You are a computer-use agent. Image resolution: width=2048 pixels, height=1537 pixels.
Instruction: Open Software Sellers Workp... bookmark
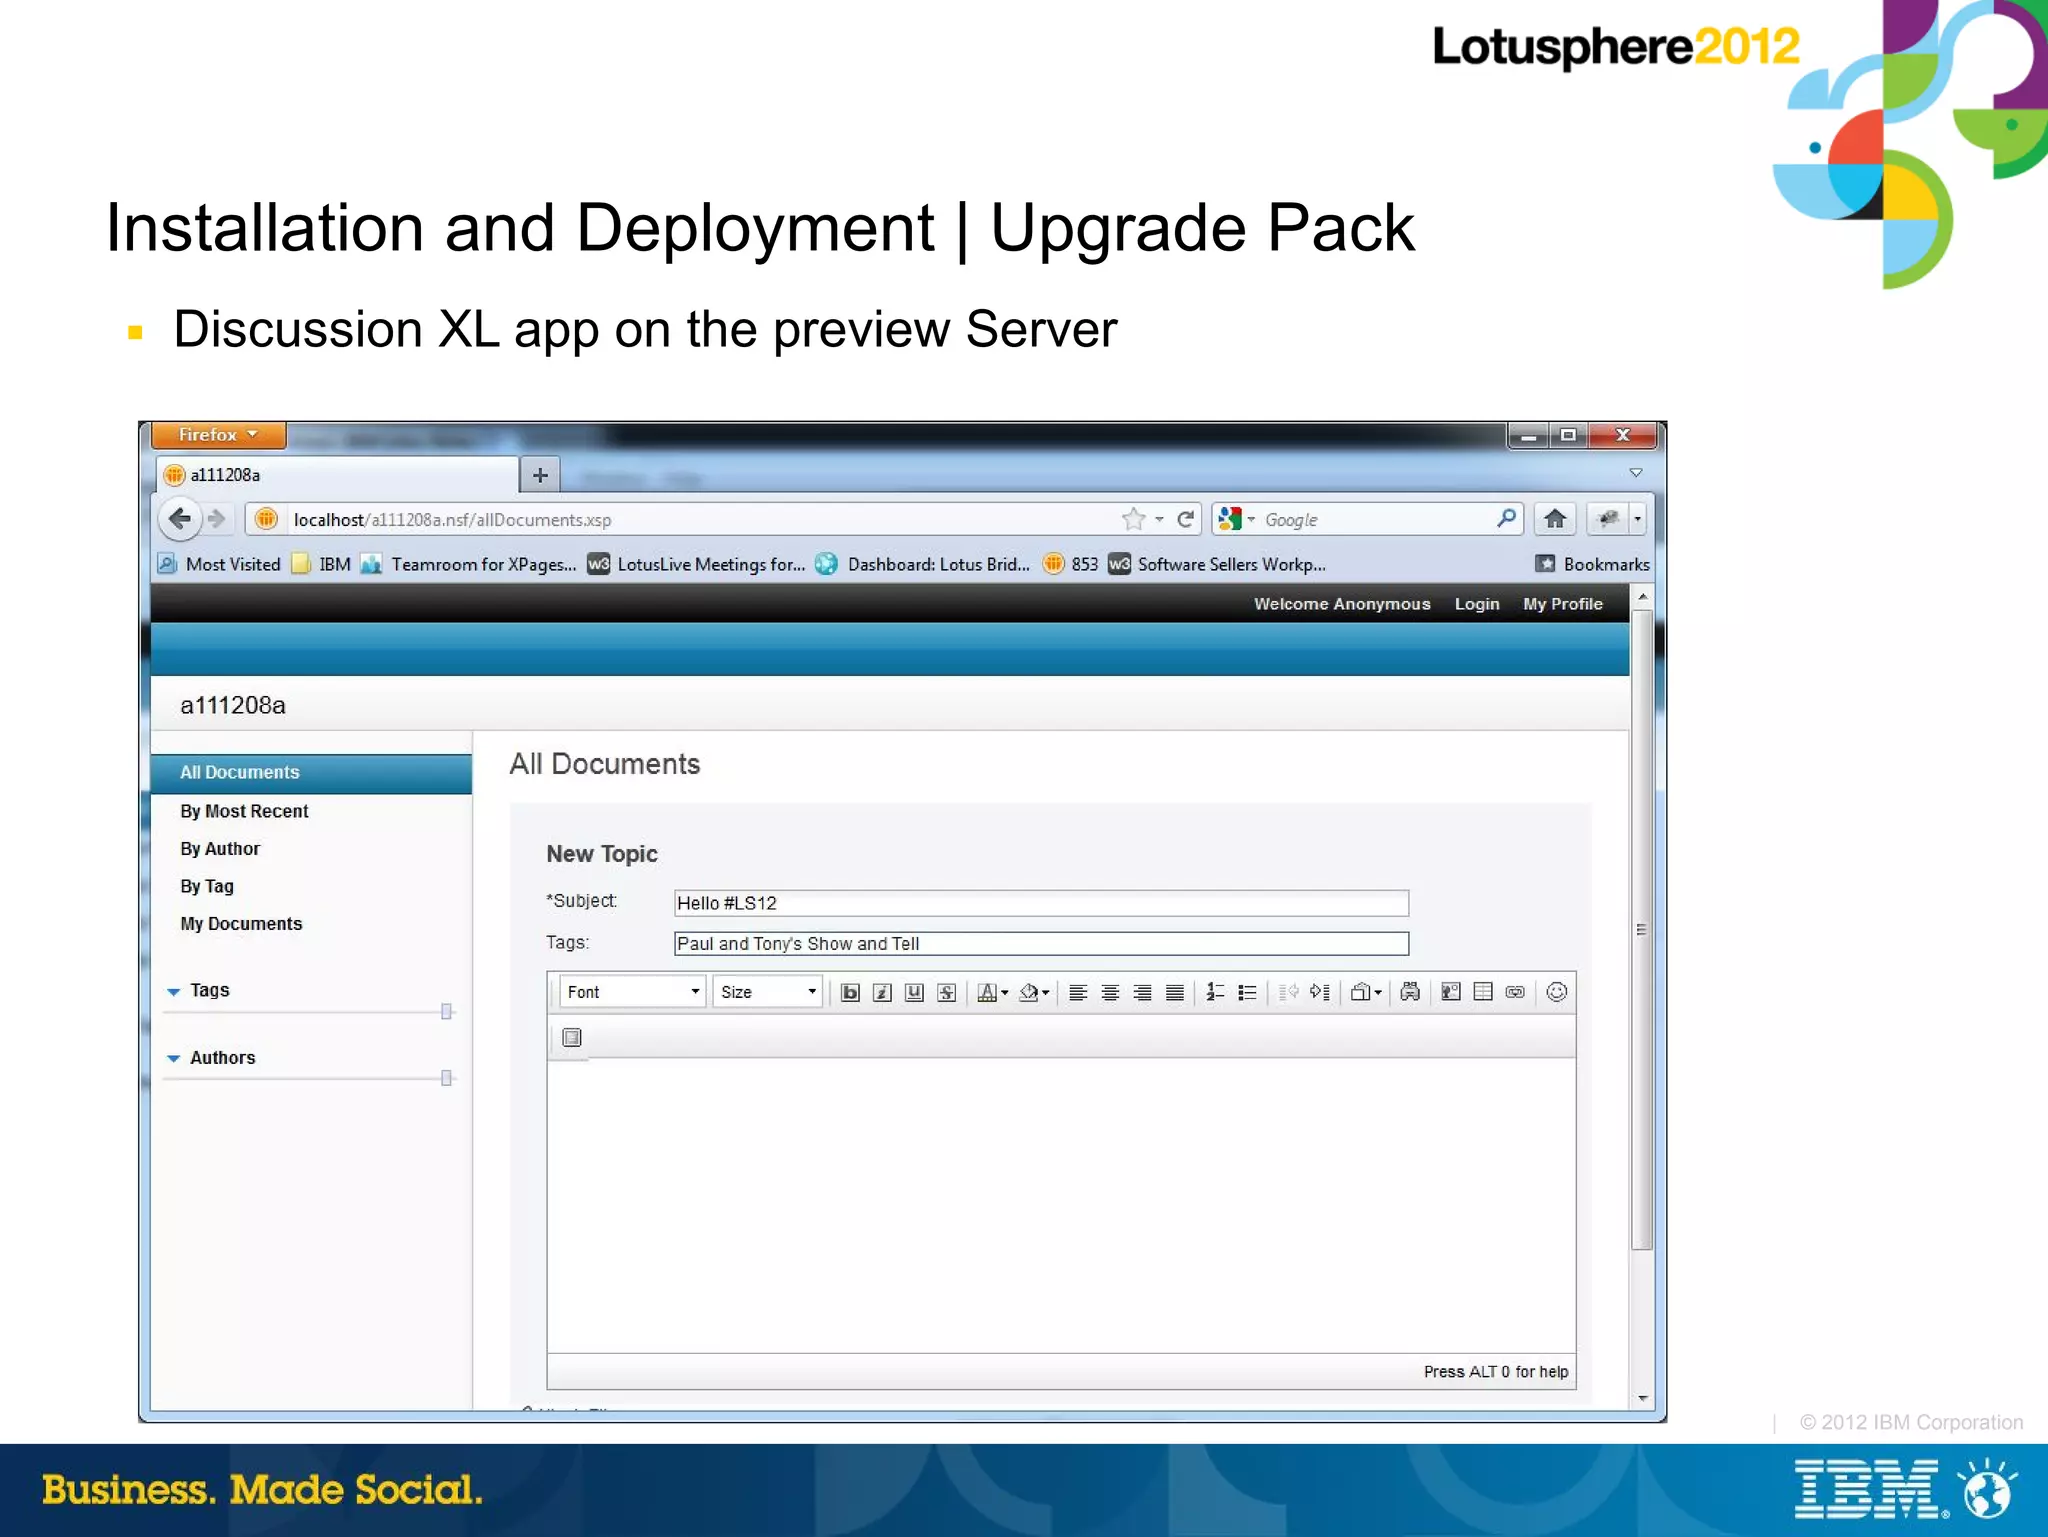coord(1217,565)
